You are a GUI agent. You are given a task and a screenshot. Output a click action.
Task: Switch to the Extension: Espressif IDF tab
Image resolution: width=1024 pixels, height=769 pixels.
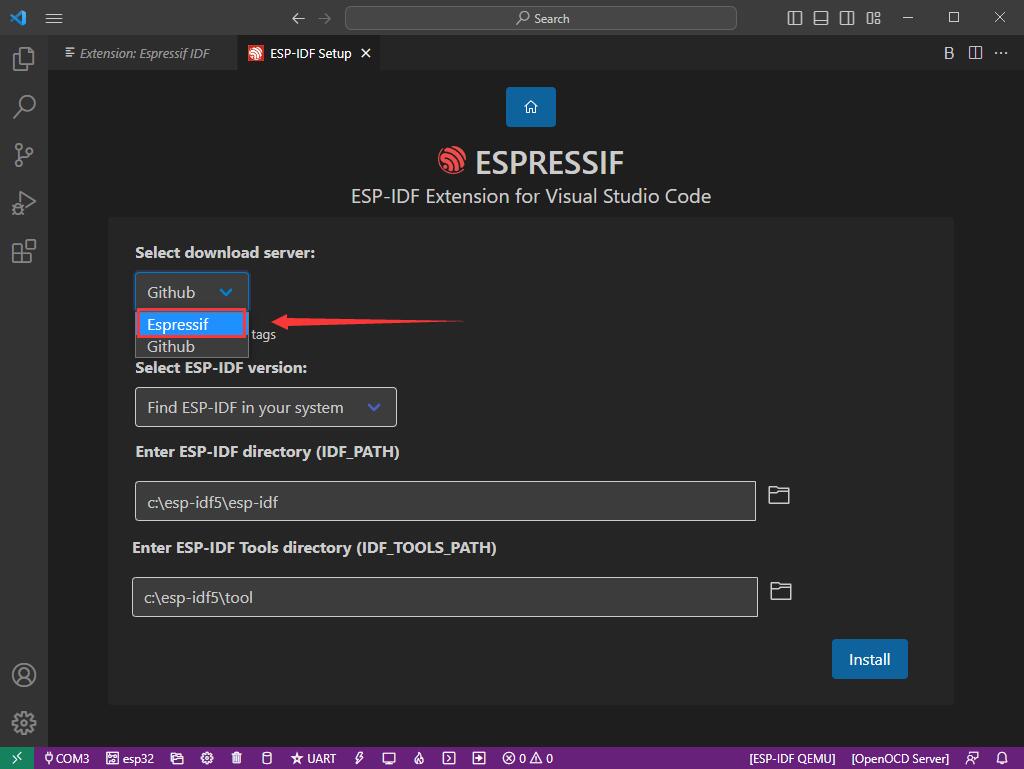[138, 53]
